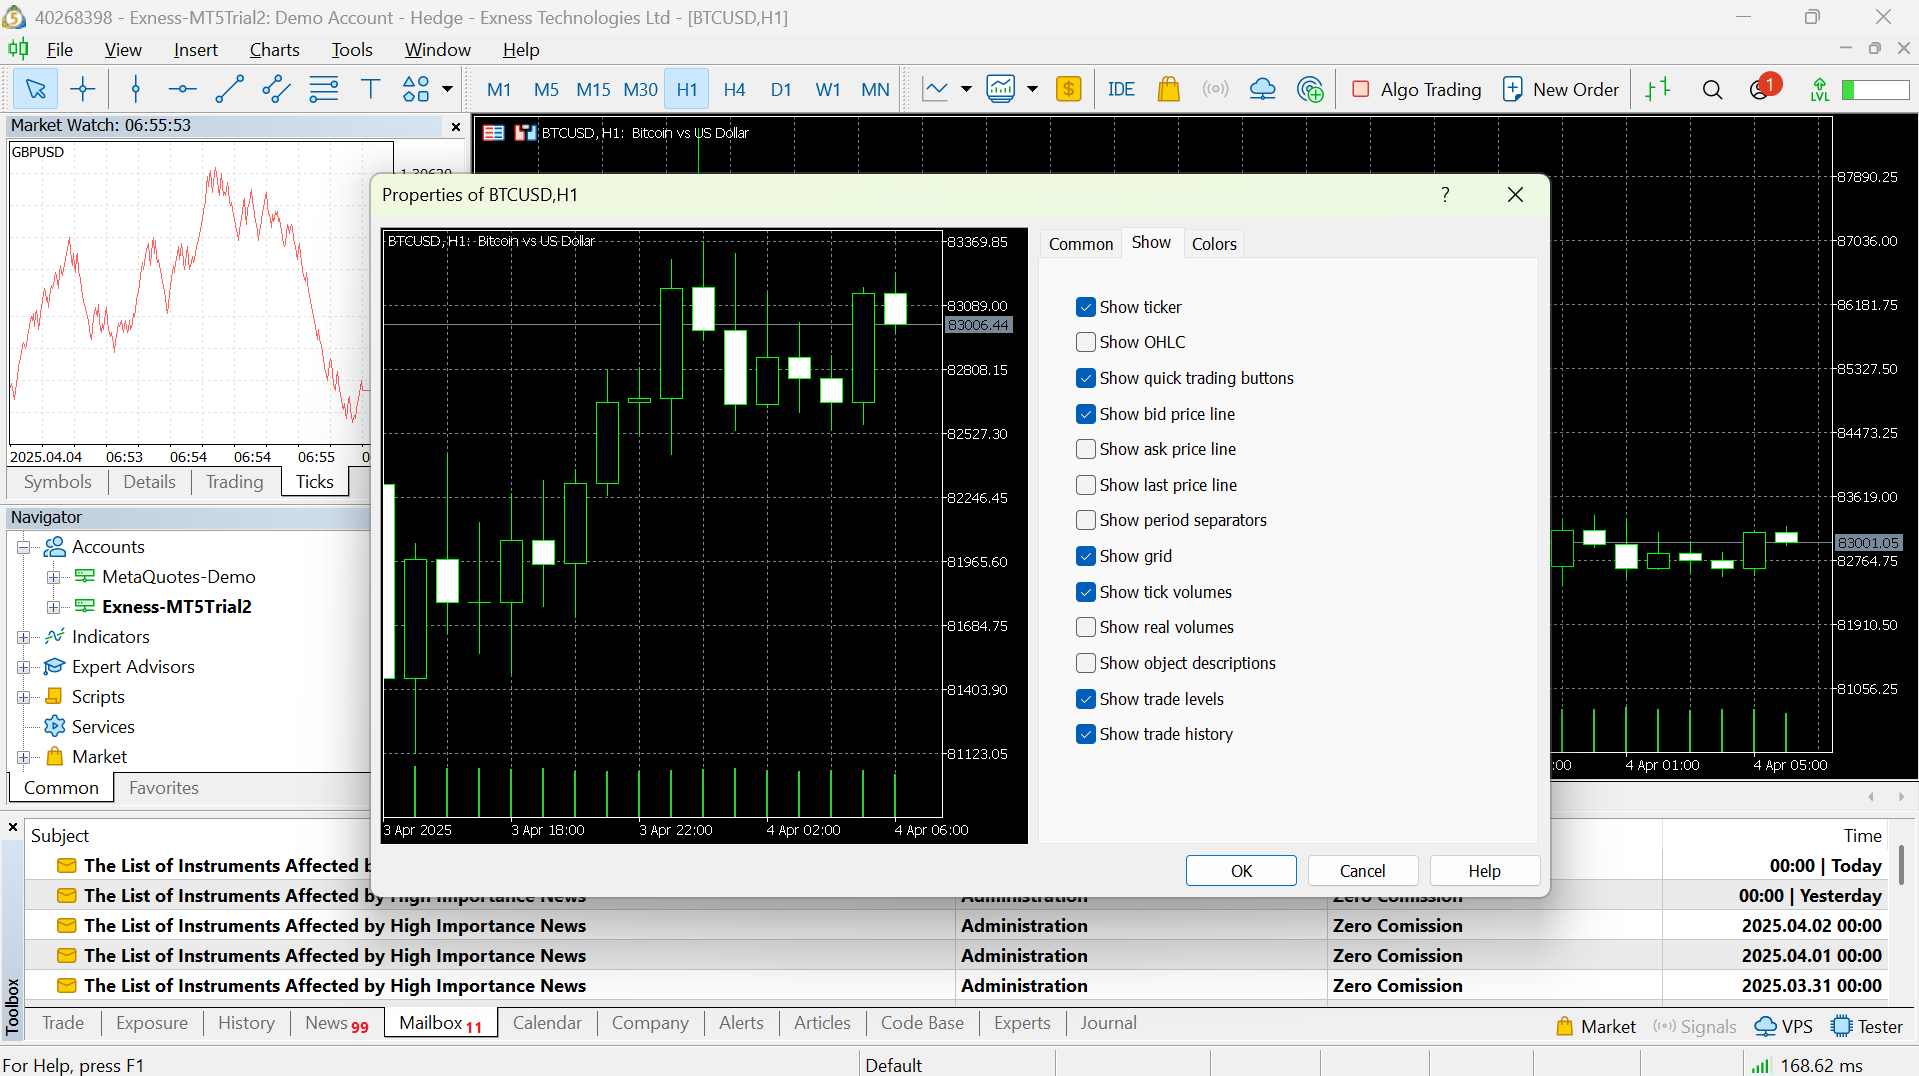Open indicators dropdown arrow
The image size is (1919, 1076).
click(x=1032, y=90)
